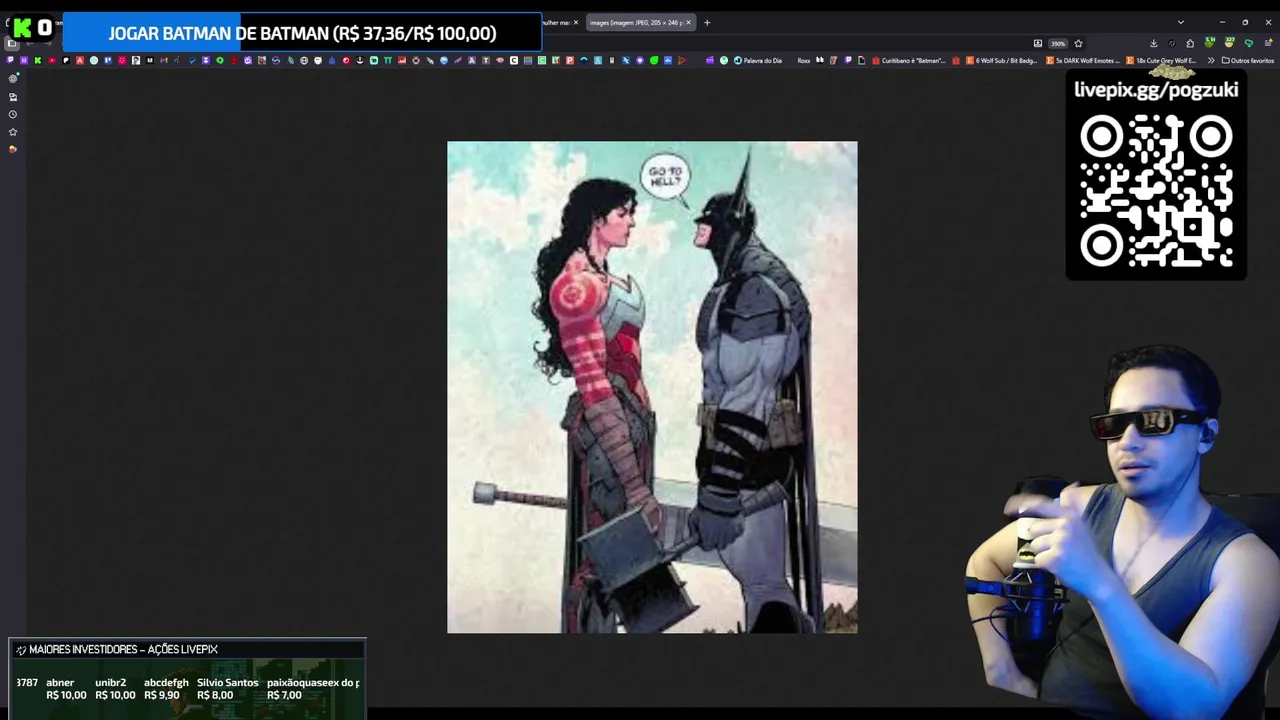
Task: Open the history clock sidebar icon
Action: [13, 114]
